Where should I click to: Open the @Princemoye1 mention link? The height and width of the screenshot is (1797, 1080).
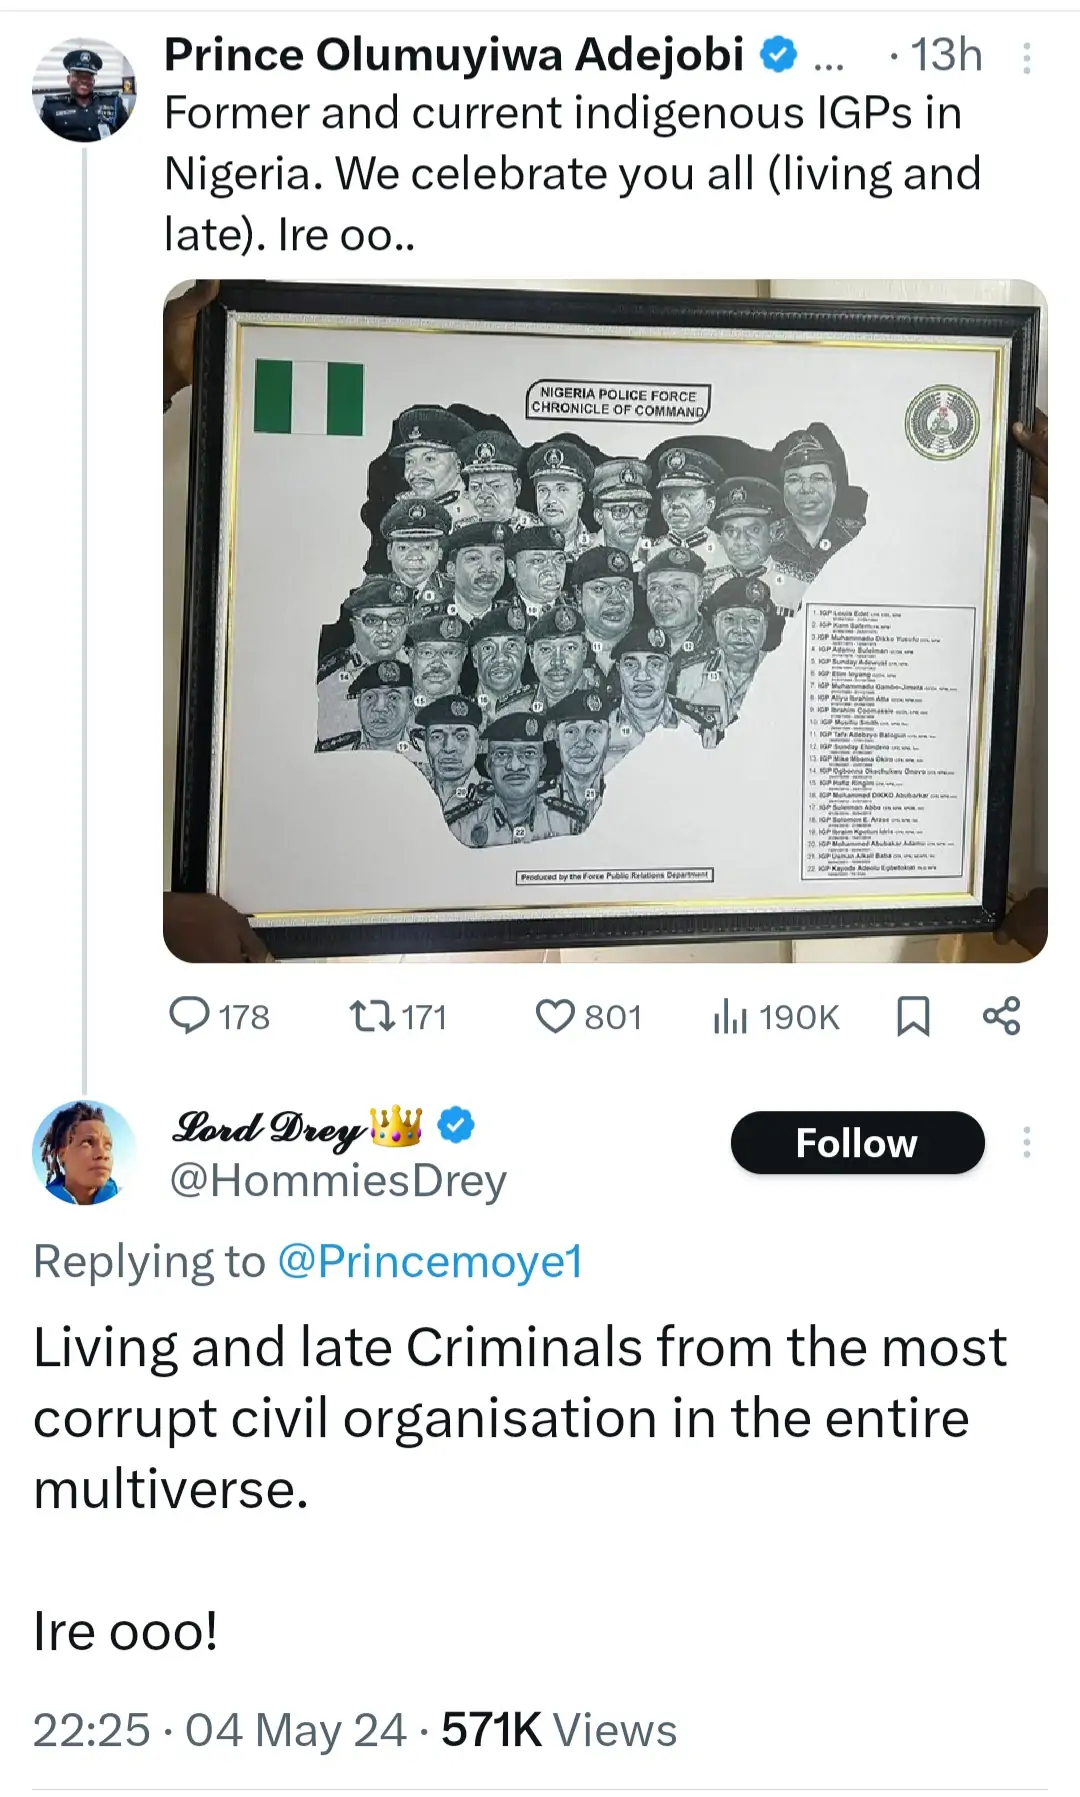(429, 1261)
